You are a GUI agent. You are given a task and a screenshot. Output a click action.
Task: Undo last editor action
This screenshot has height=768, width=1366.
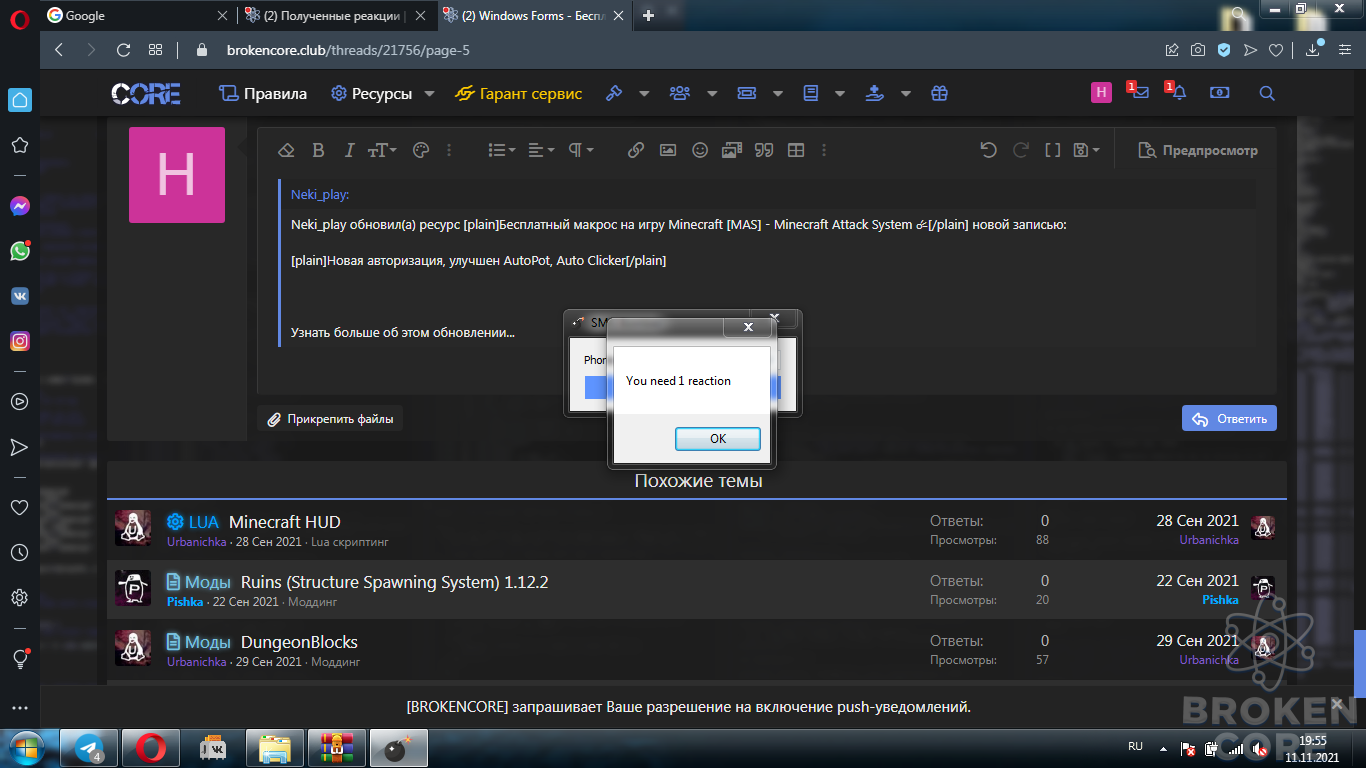tap(988, 150)
